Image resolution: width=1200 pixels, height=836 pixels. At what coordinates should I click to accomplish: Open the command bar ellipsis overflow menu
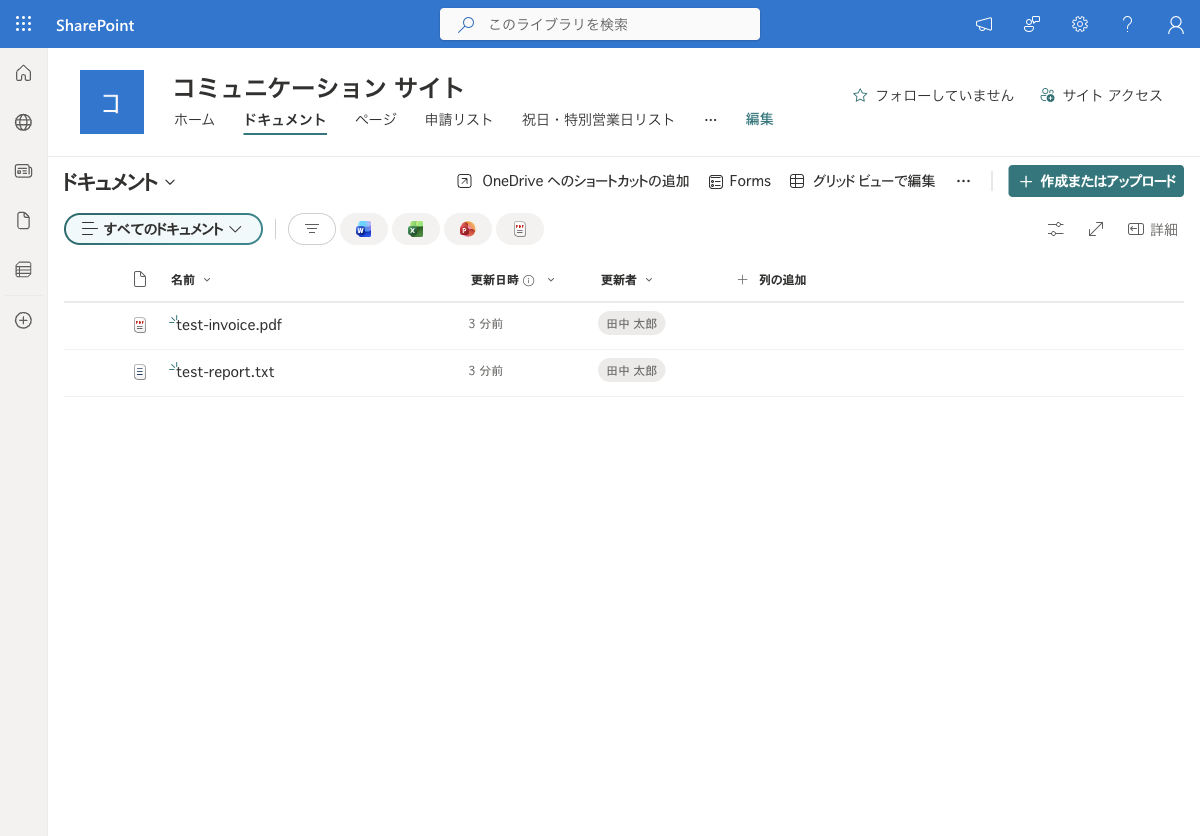tap(963, 181)
